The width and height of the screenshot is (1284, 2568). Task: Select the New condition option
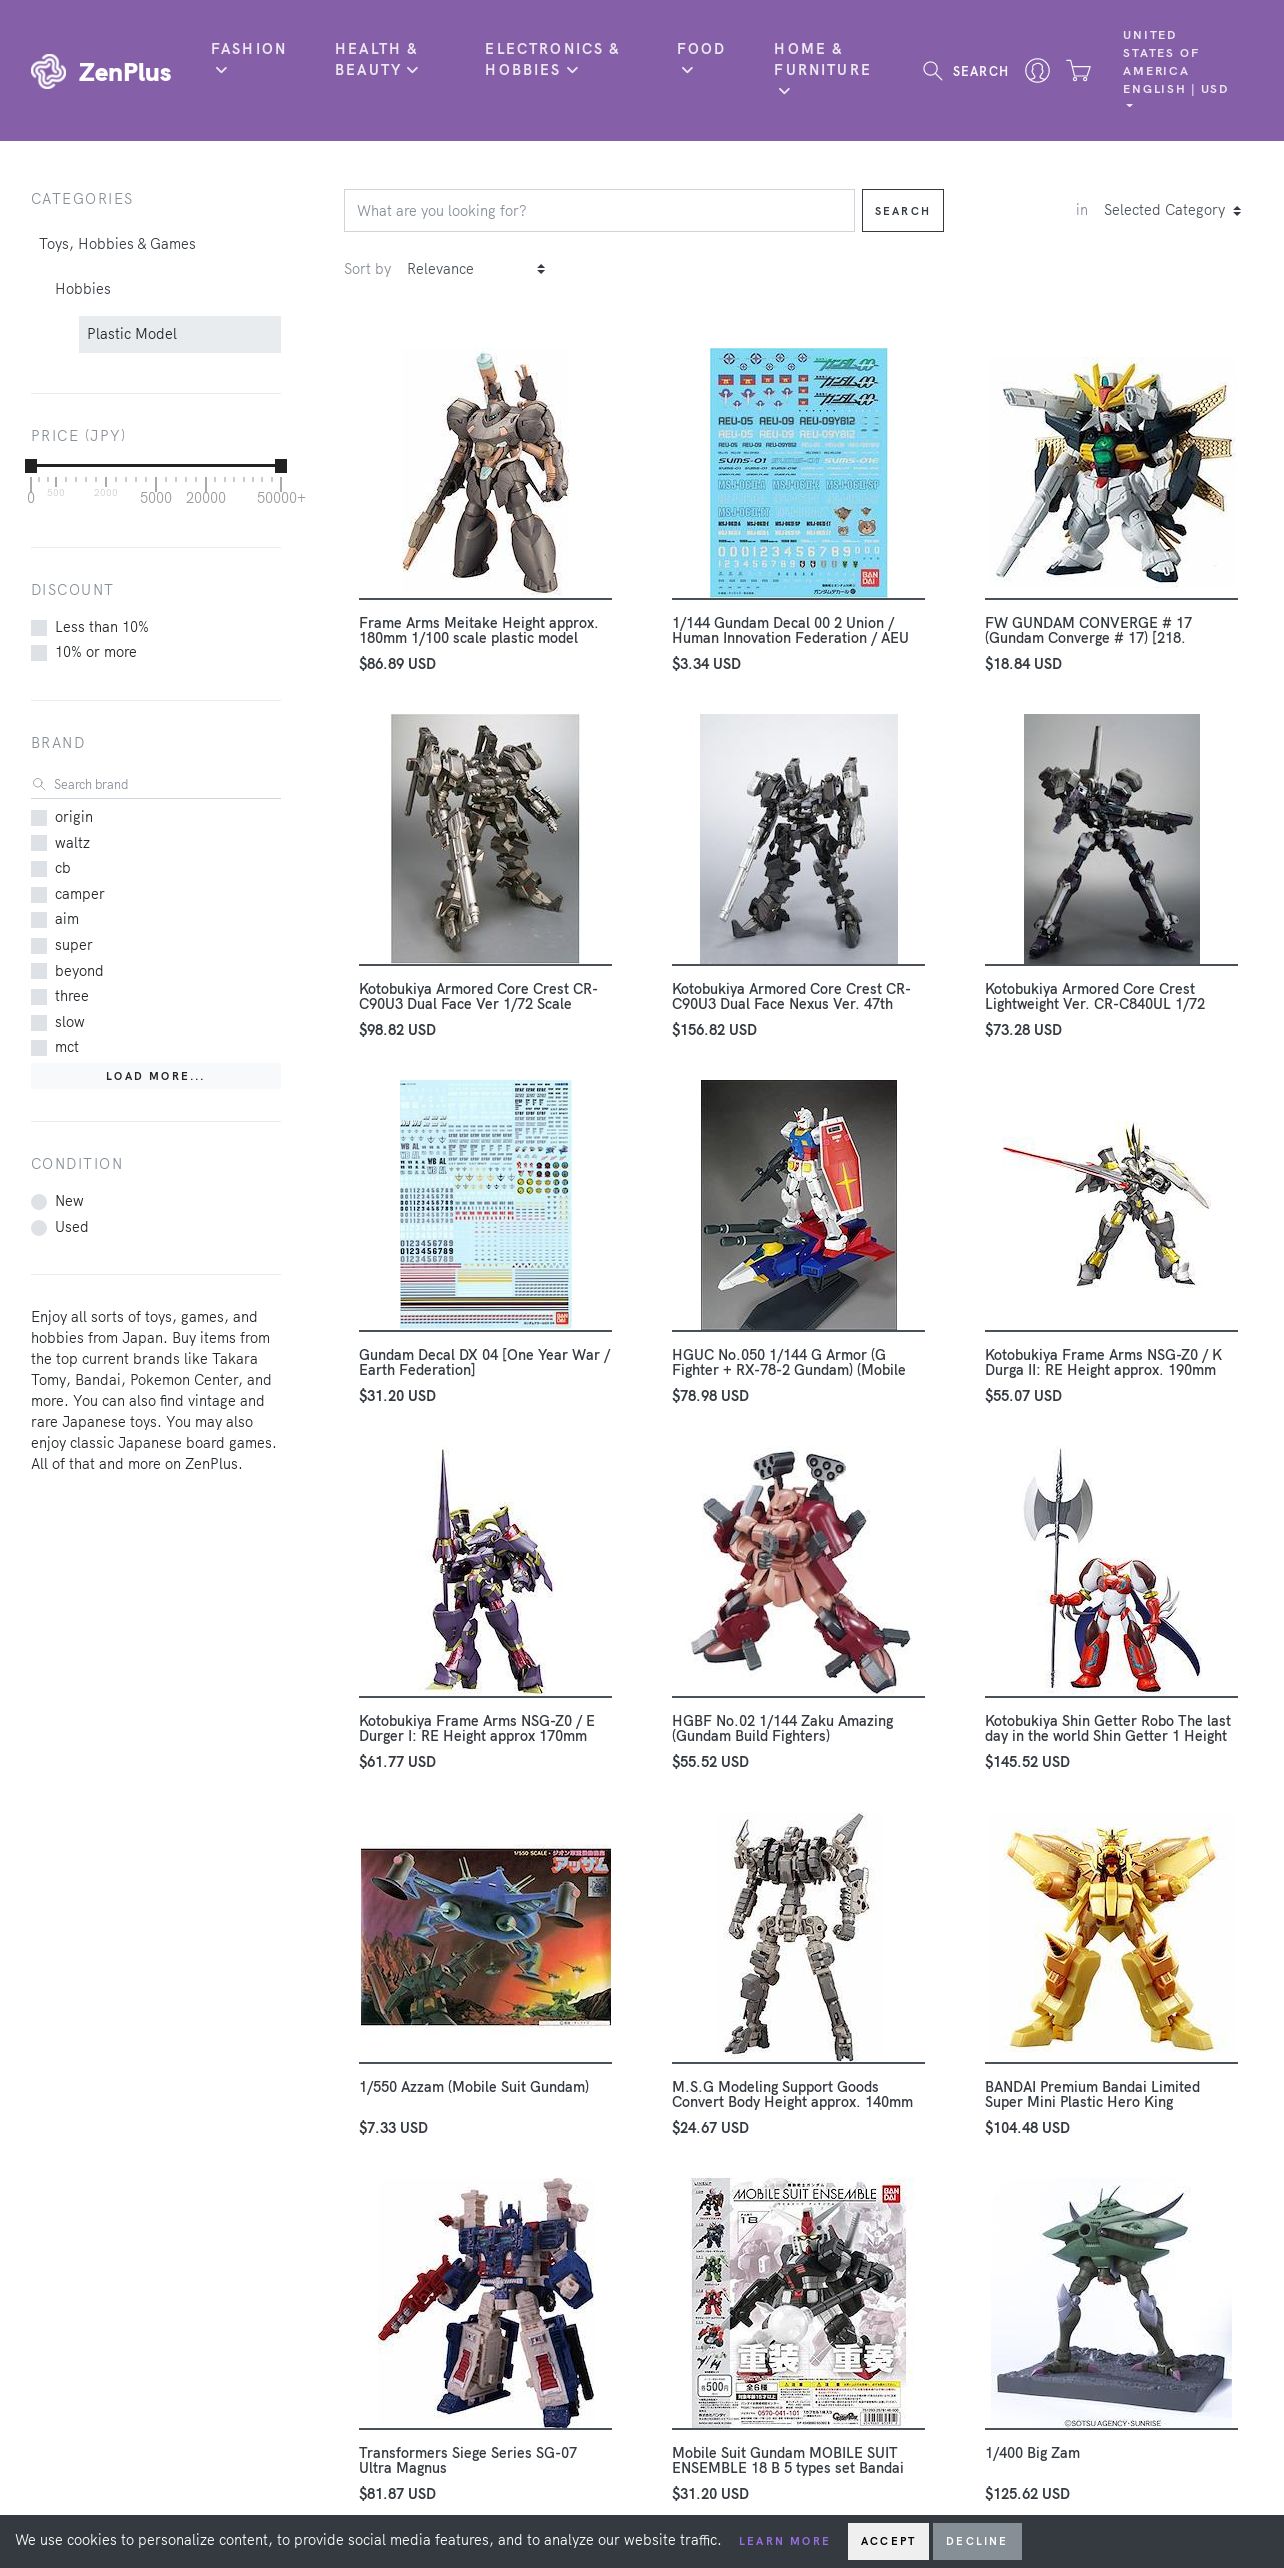click(x=39, y=1201)
